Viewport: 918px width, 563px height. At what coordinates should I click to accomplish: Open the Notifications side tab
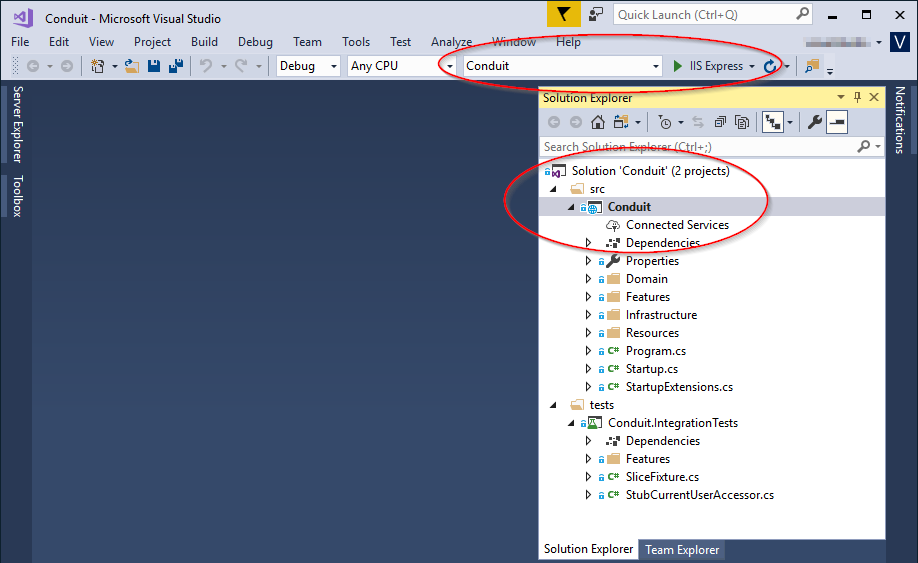(900, 120)
